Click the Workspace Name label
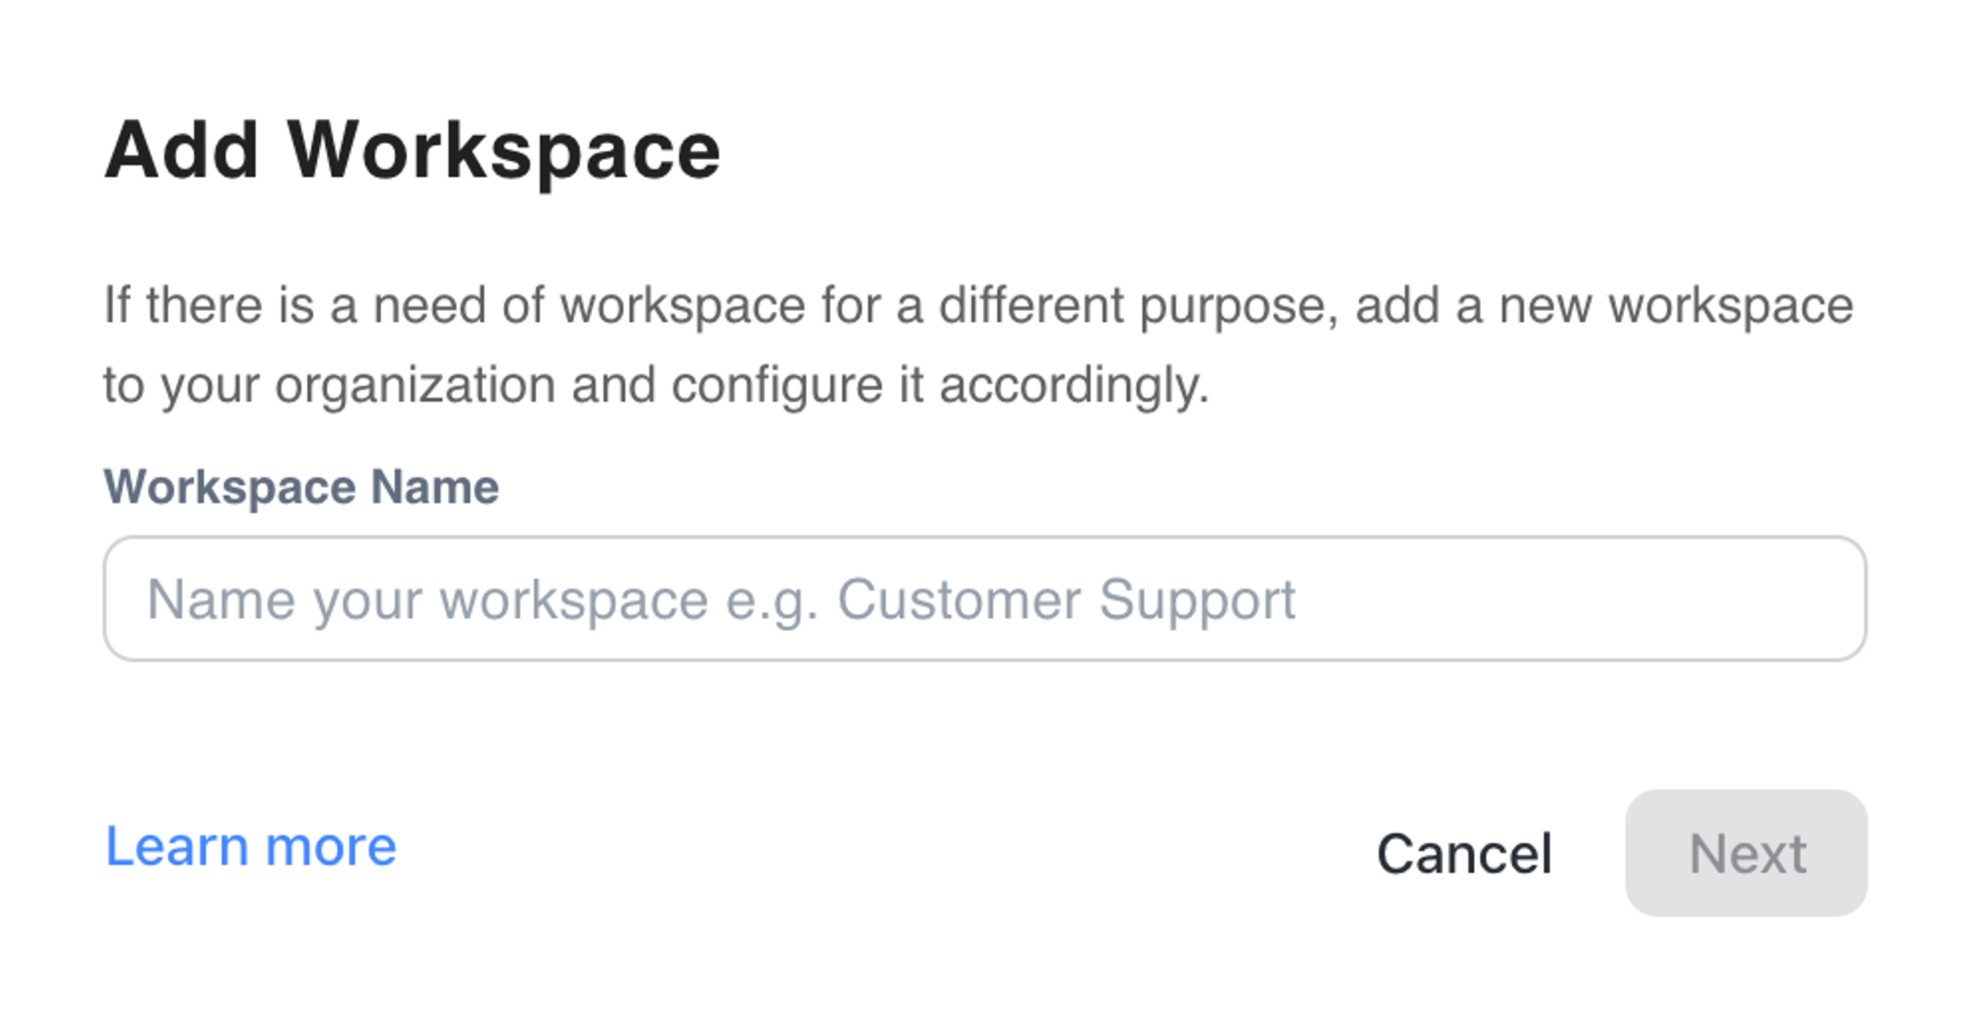The width and height of the screenshot is (1976, 1019). coord(301,487)
